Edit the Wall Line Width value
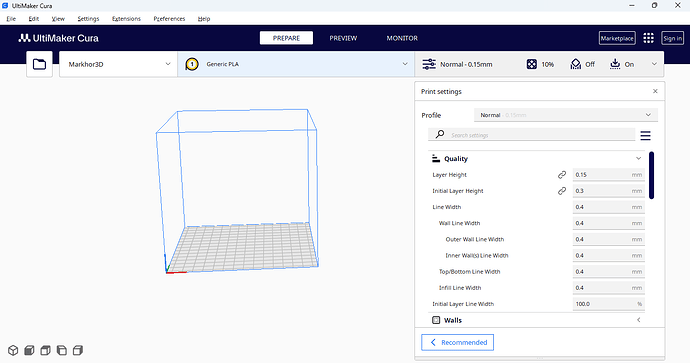 (x=609, y=223)
